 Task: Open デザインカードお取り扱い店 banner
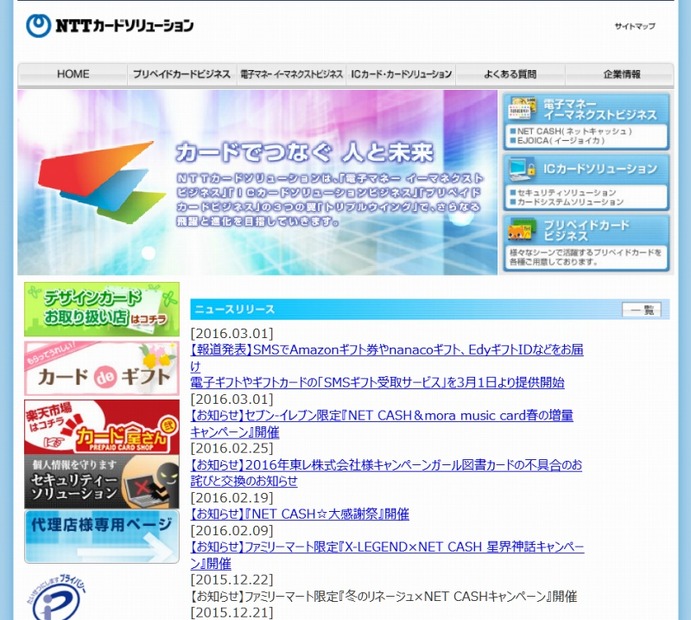pyautogui.click(x=102, y=309)
